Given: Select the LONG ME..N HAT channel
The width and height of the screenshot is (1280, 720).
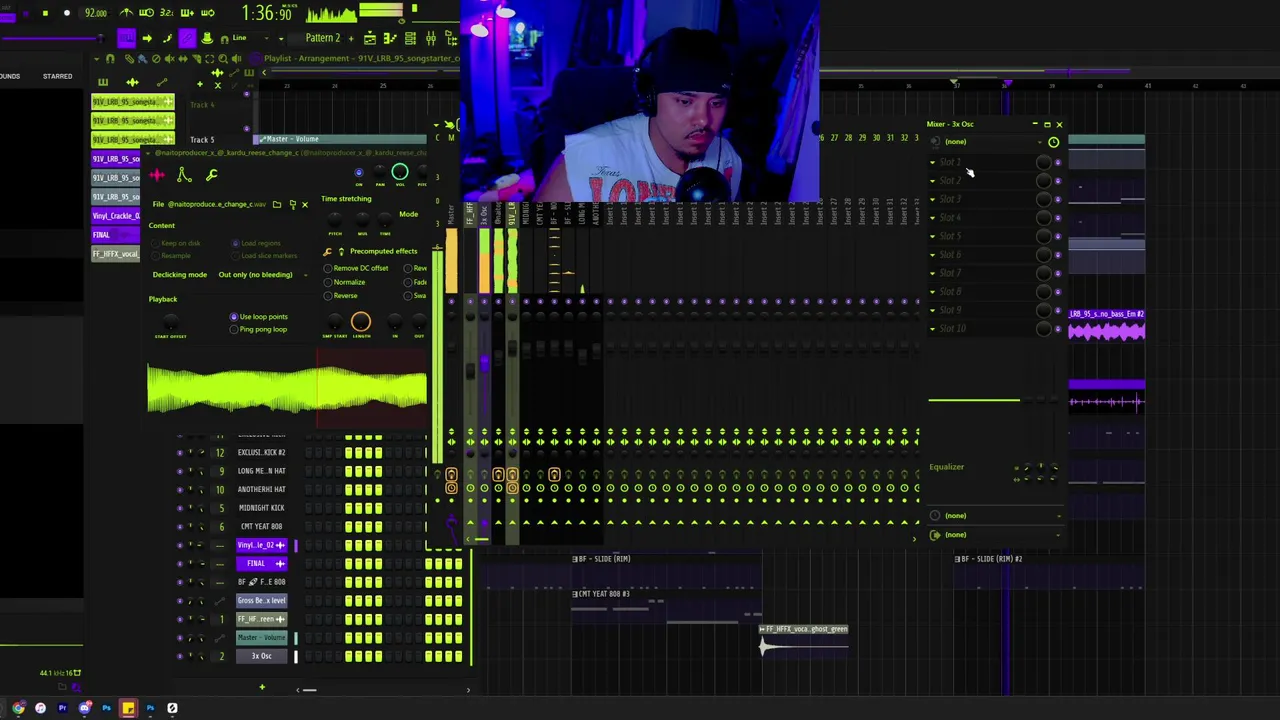Looking at the screenshot, I should 261,471.
